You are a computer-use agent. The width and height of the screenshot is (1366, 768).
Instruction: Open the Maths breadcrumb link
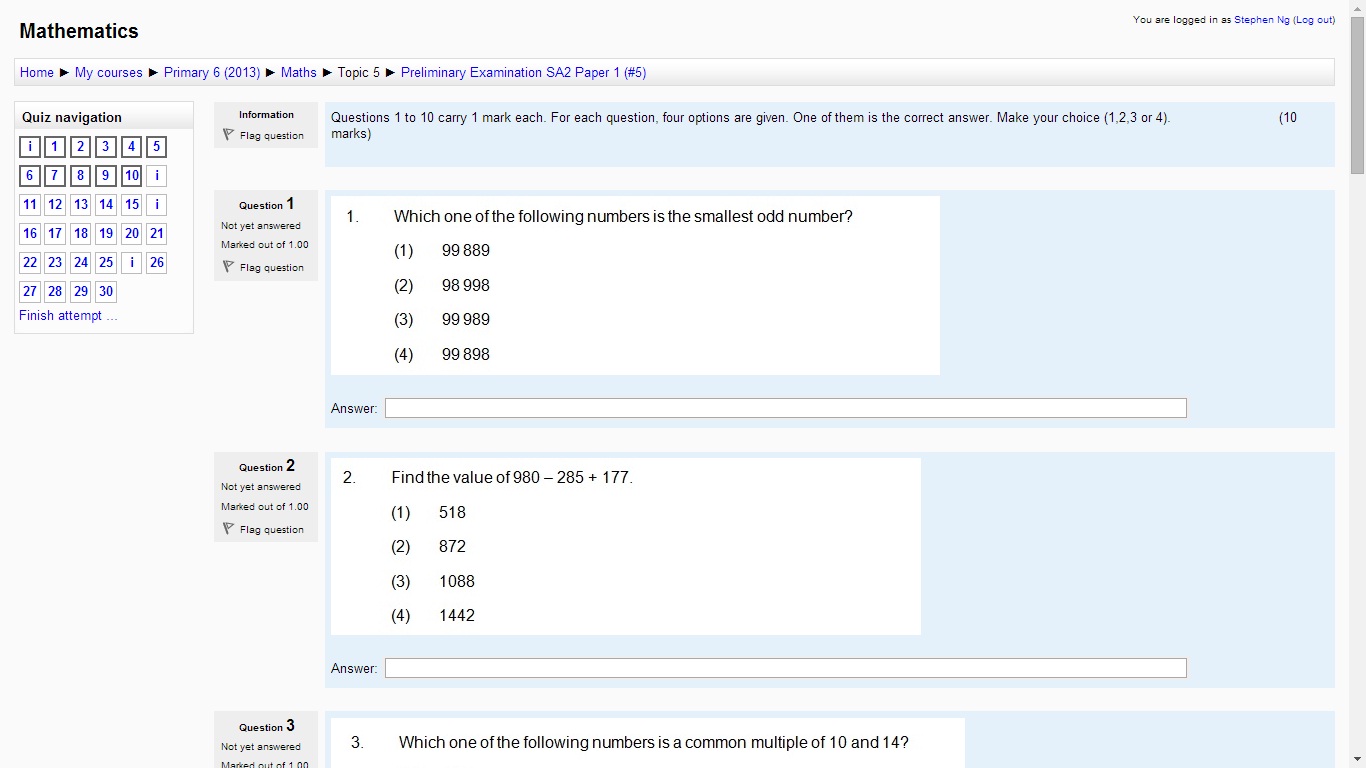(x=299, y=72)
